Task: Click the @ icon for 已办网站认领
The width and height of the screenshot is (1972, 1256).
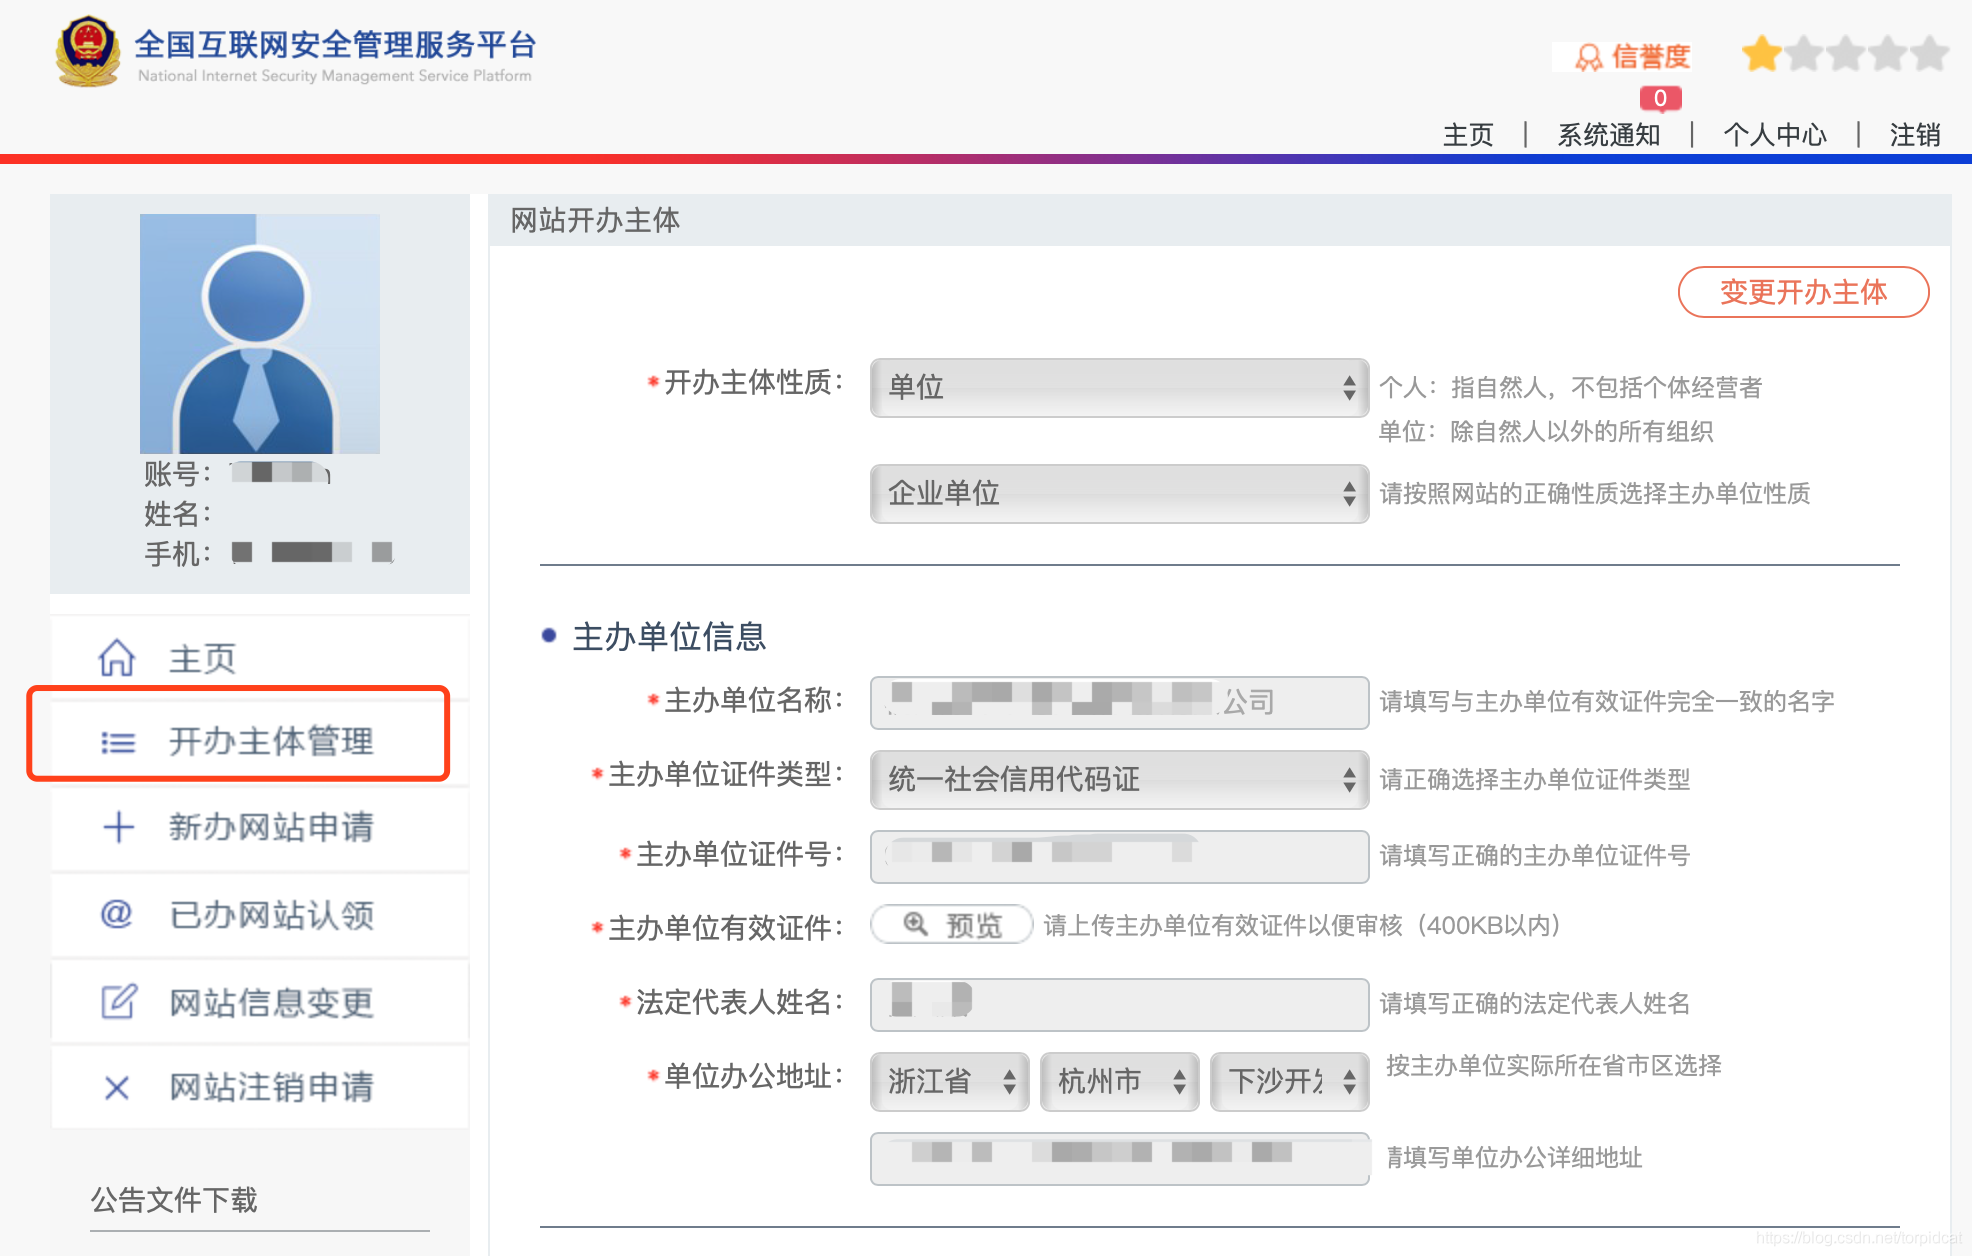Action: point(116,915)
